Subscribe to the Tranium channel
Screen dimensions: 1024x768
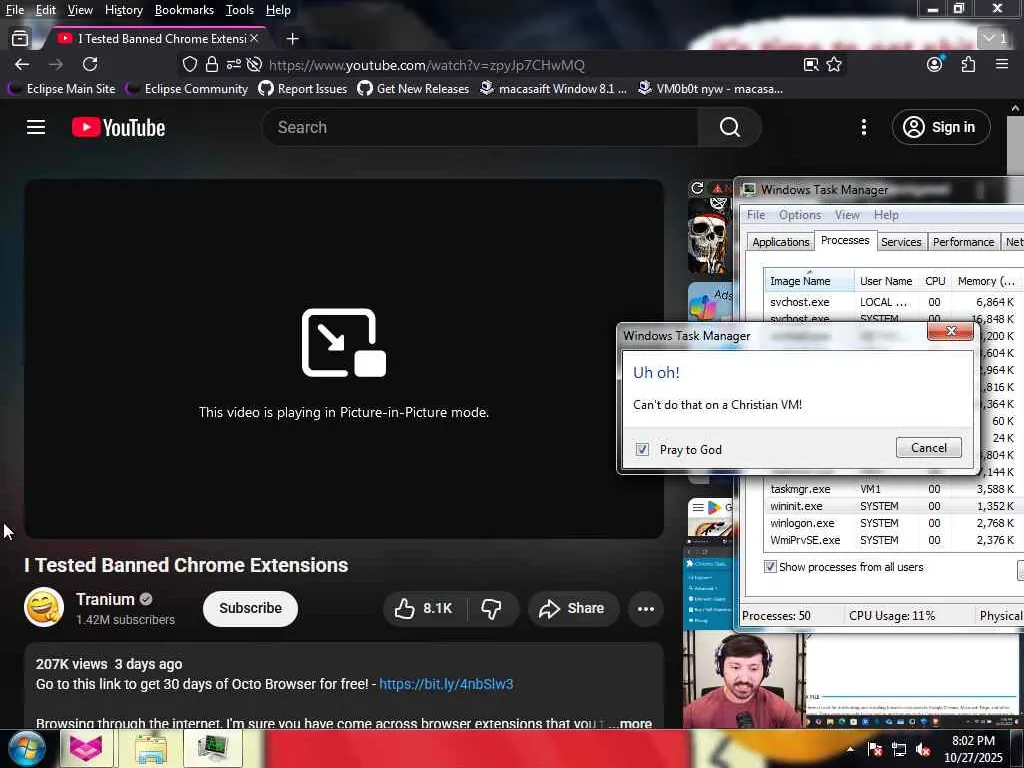pyautogui.click(x=250, y=609)
